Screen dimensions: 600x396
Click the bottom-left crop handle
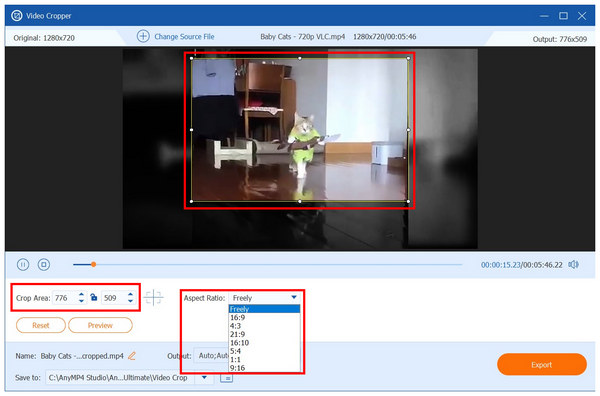191,201
